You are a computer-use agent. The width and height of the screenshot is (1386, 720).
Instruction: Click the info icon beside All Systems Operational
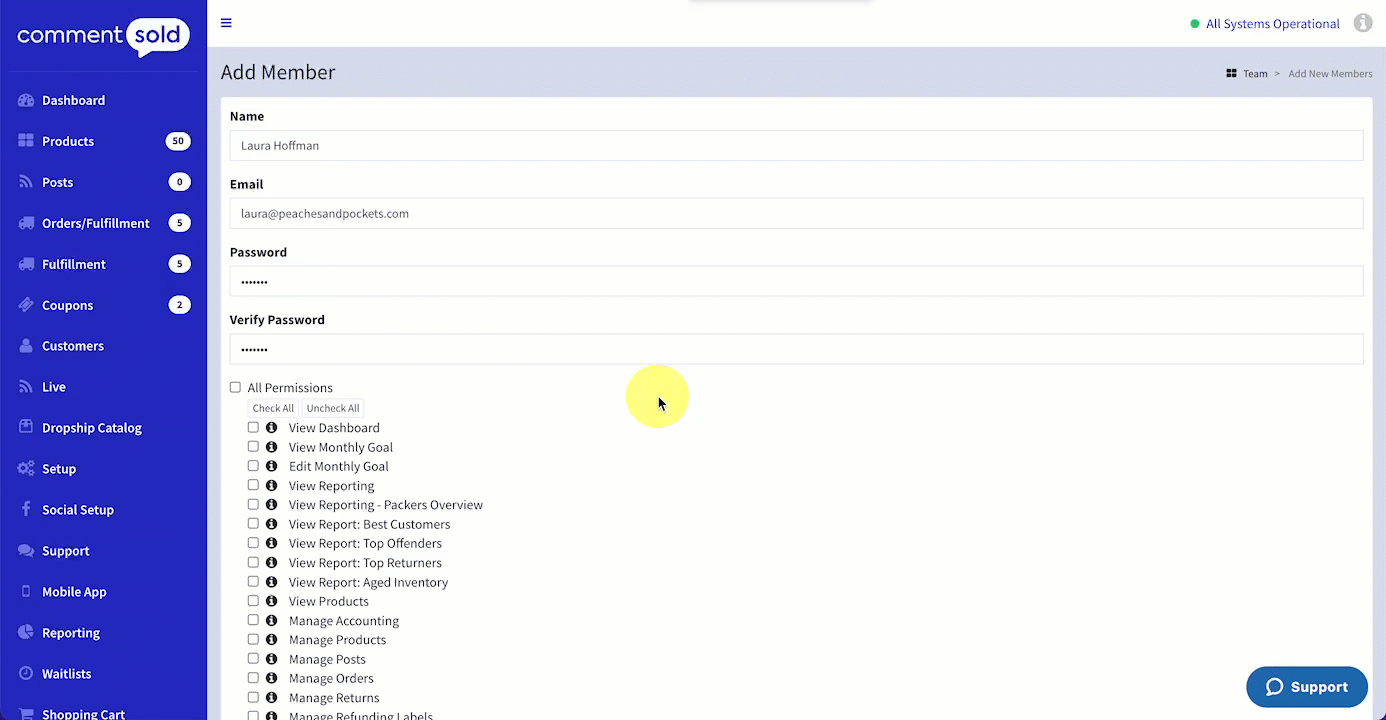click(x=1362, y=23)
